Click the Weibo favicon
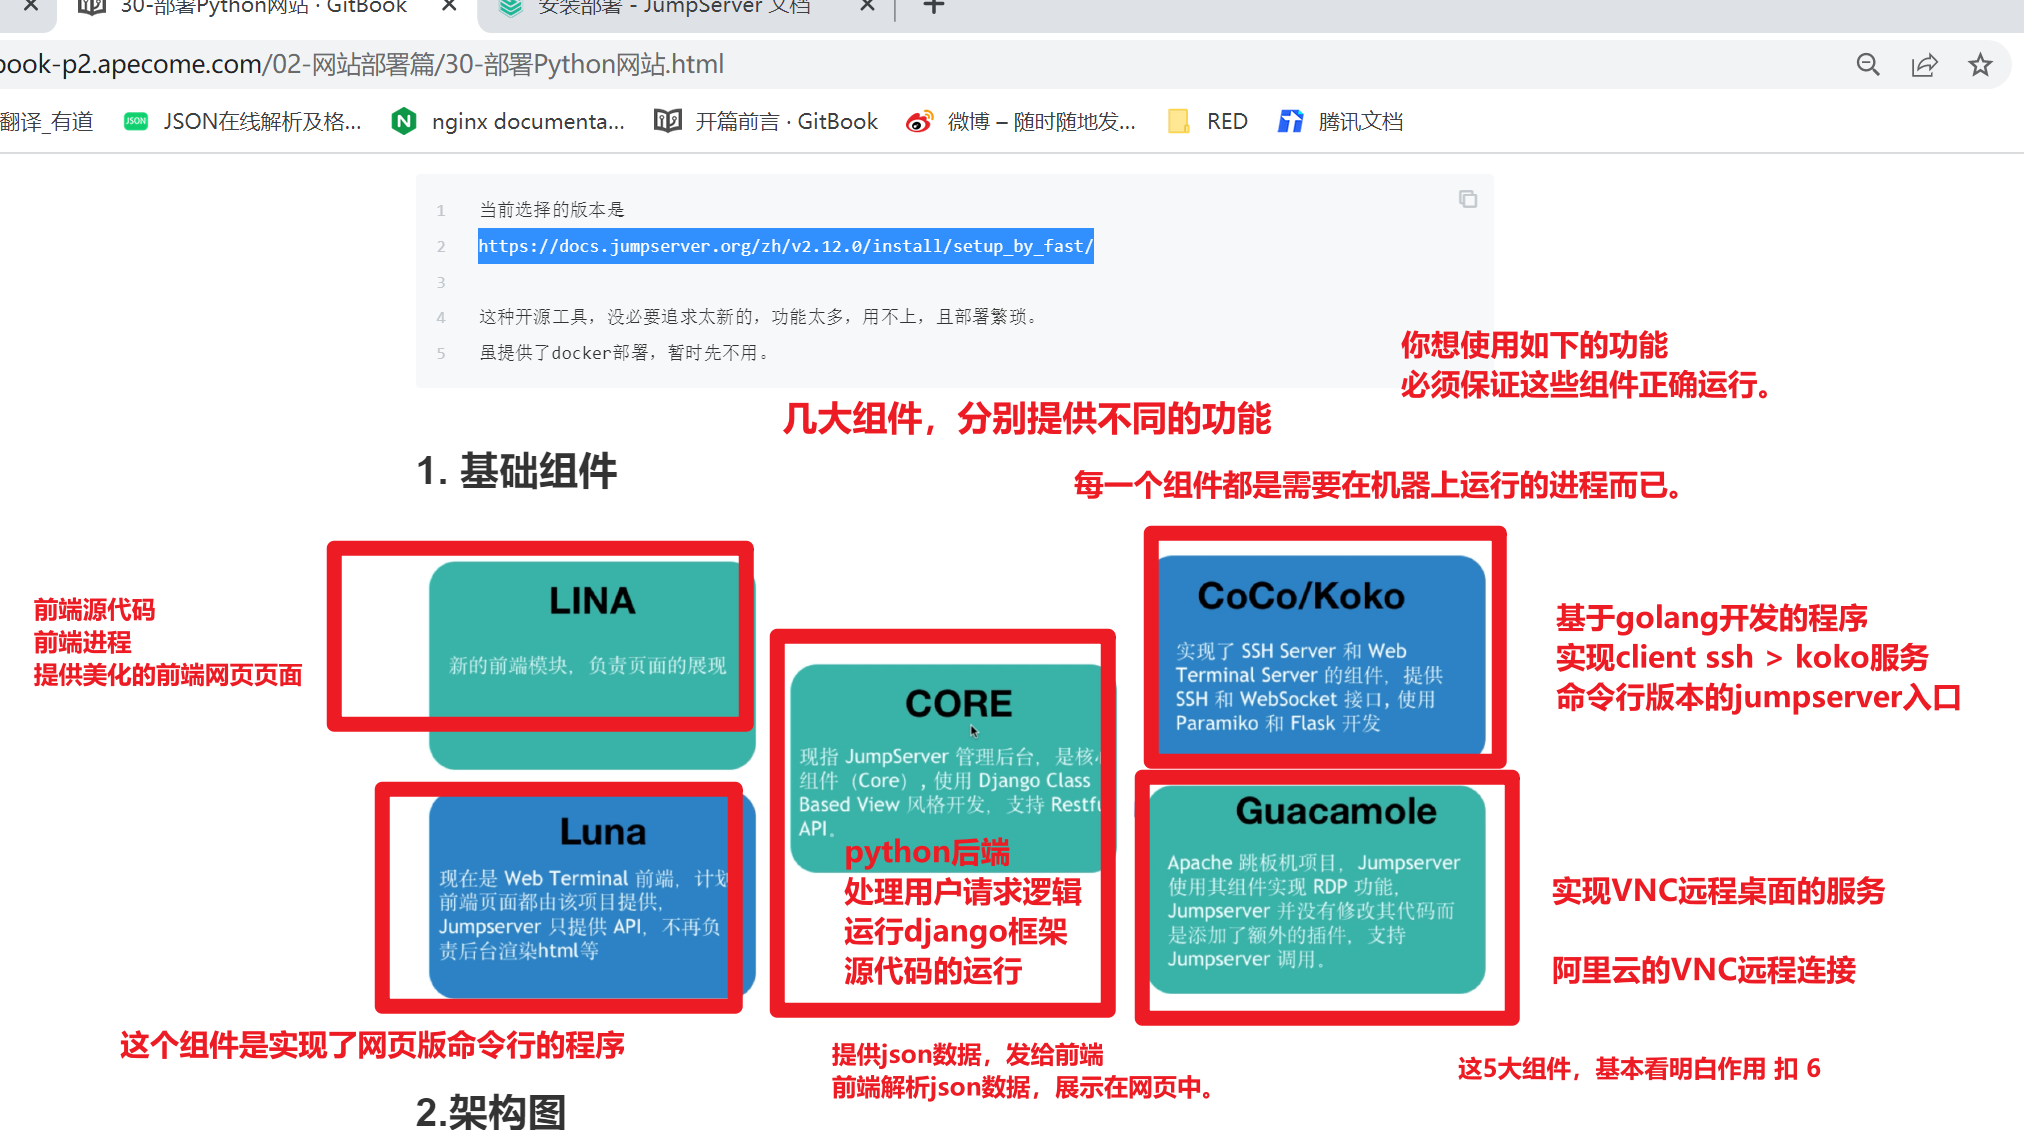The image size is (2024, 1130). tap(919, 122)
